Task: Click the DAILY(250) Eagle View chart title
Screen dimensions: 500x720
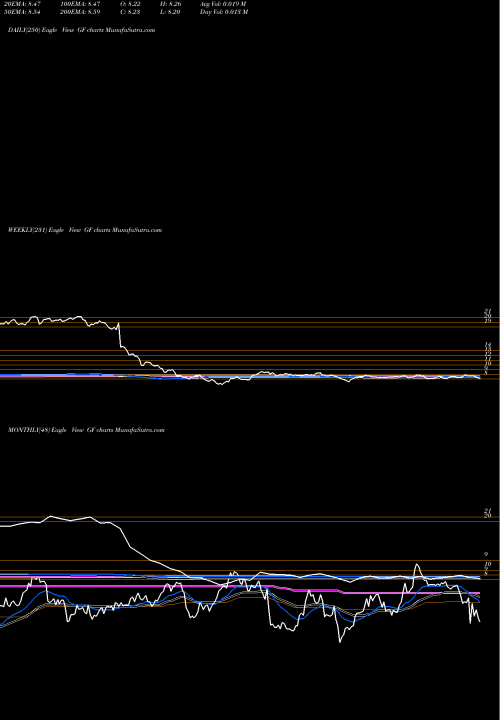Action: (x=82, y=30)
